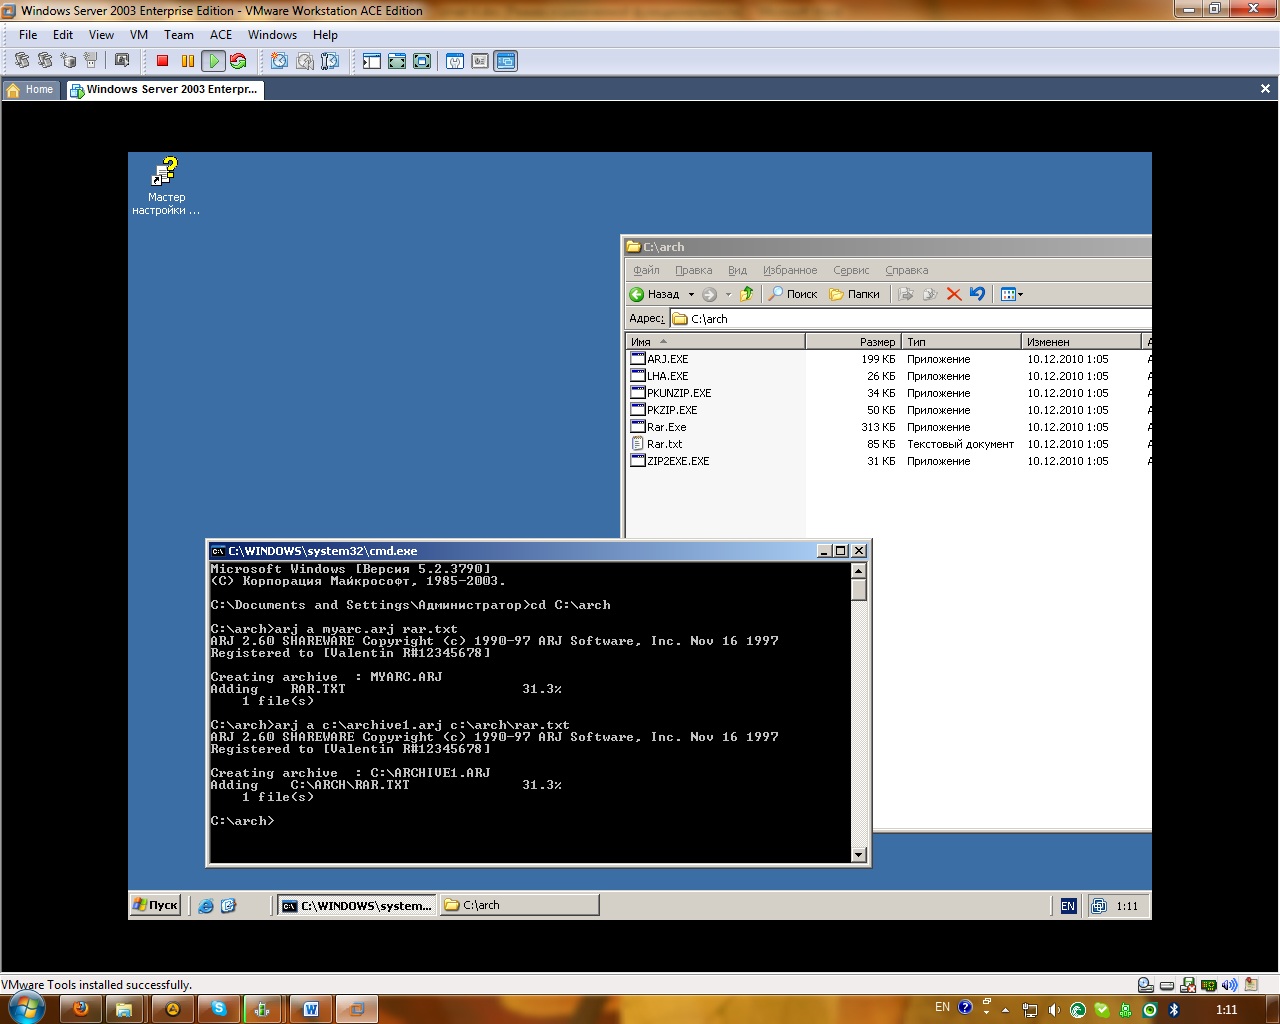Open the Back button history dropdown arrow

691,294
